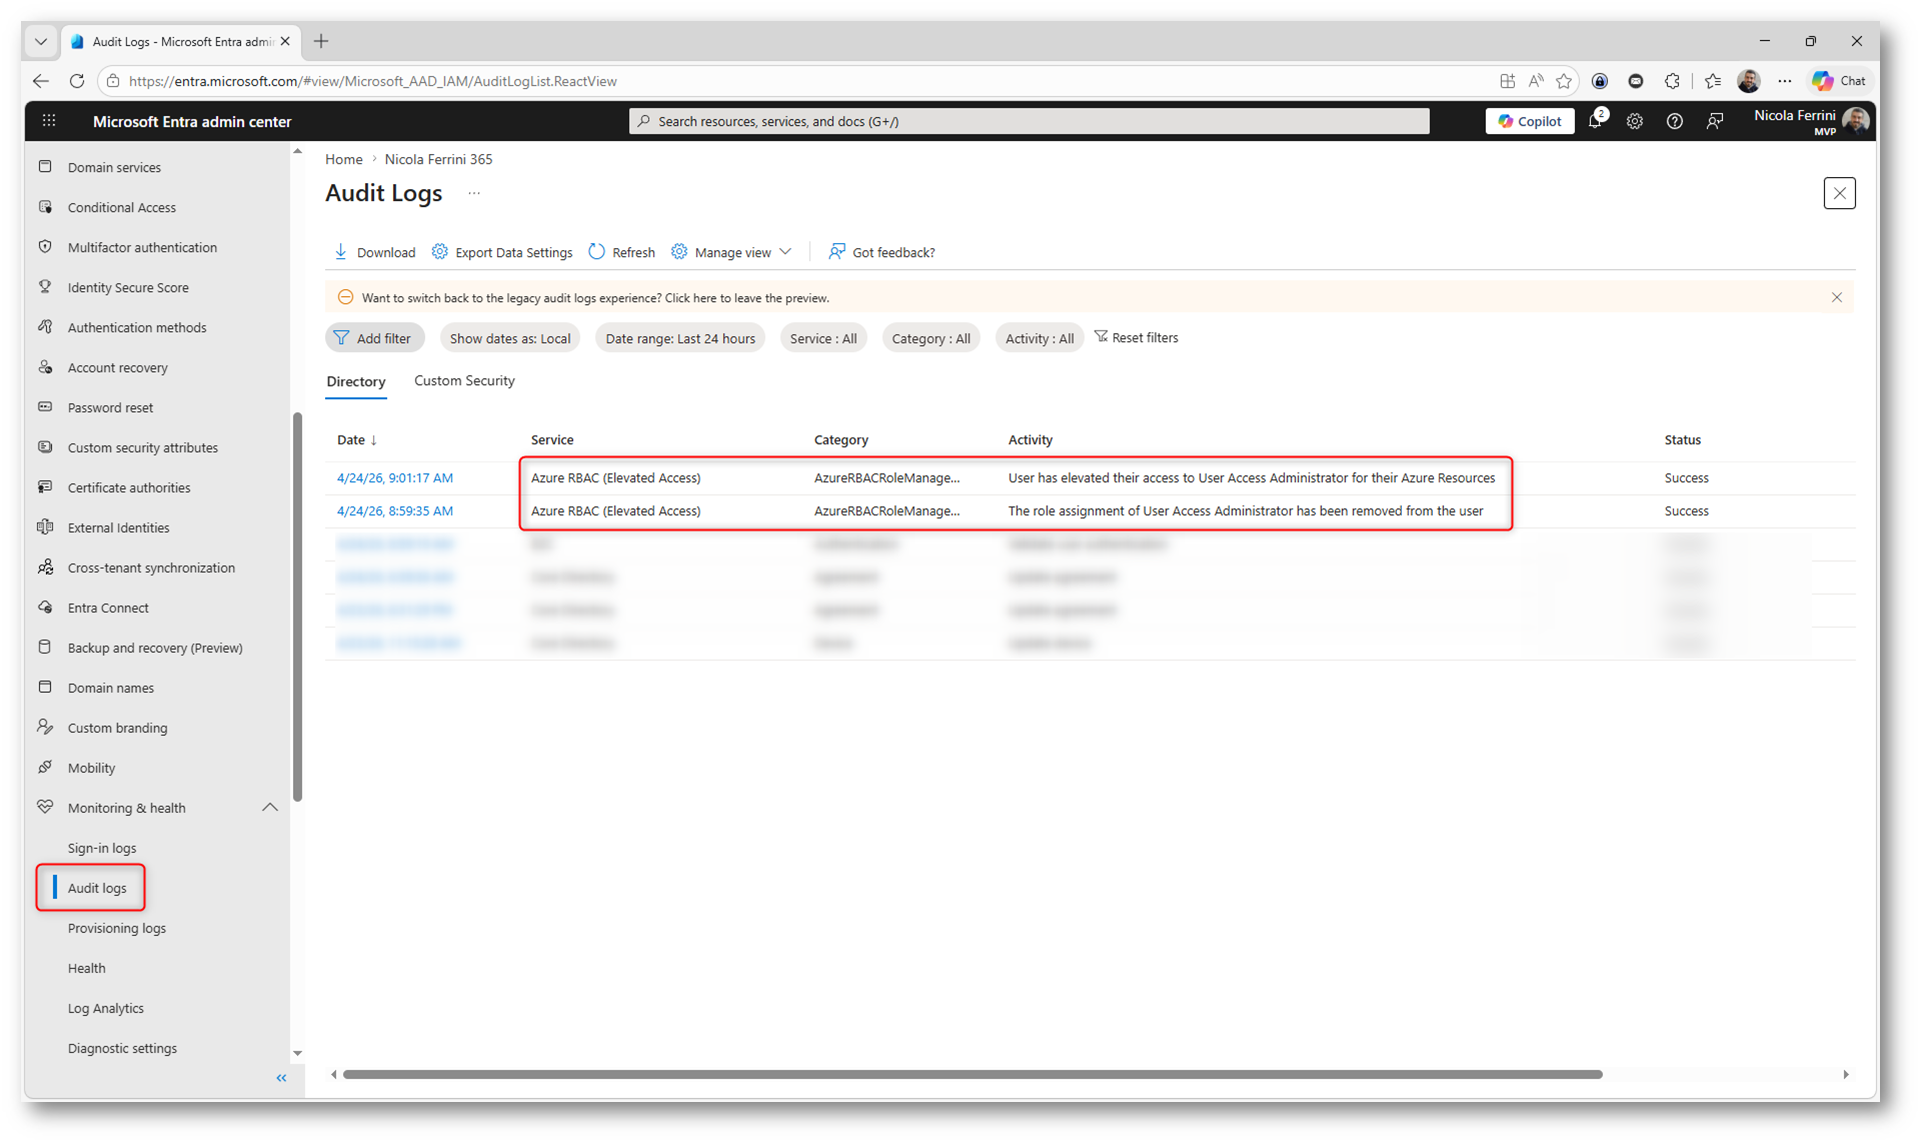Click the Download arrow icon
The image size is (1922, 1144).
(x=341, y=252)
